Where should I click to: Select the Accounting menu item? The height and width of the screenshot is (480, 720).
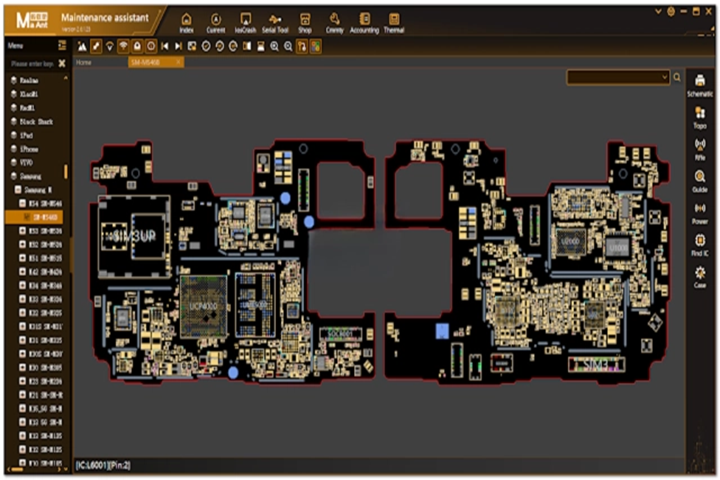click(364, 23)
